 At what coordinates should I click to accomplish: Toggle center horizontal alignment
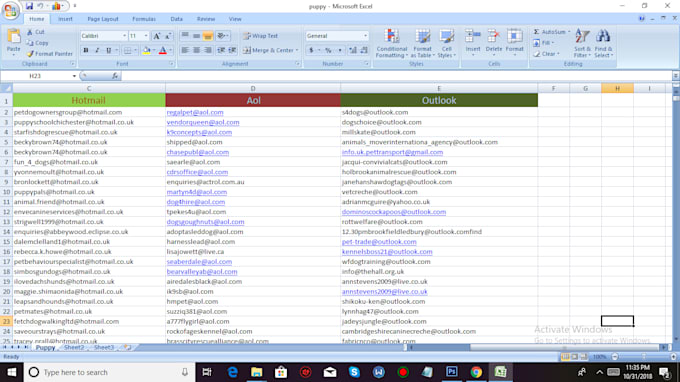tap(196, 50)
